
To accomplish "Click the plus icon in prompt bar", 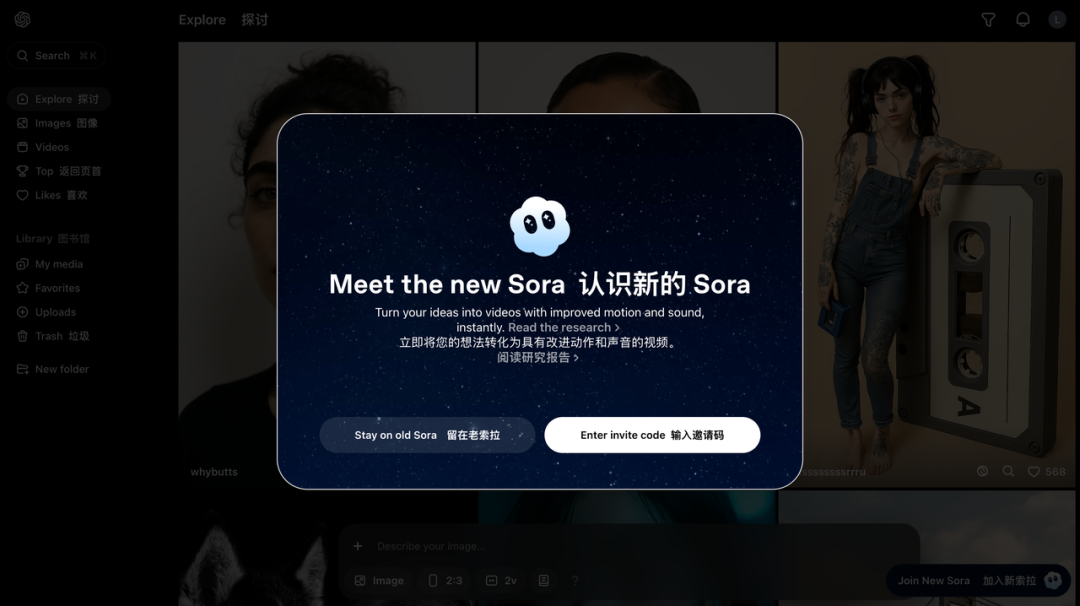I will tap(357, 546).
